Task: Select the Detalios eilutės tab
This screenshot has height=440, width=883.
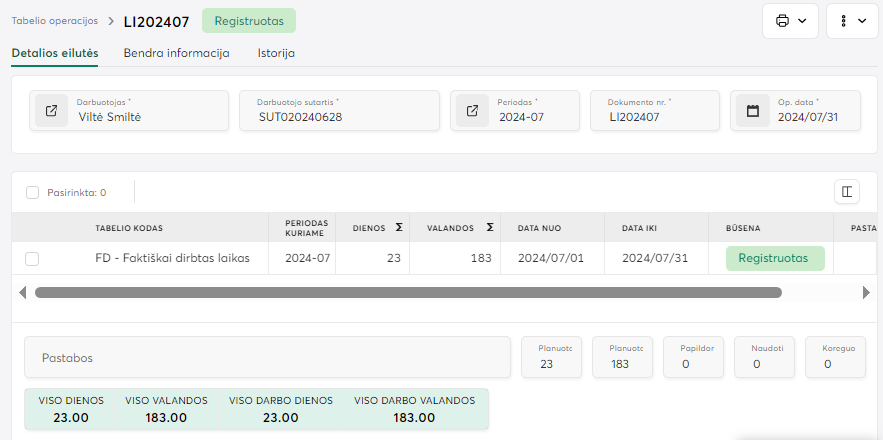Action: pos(54,54)
